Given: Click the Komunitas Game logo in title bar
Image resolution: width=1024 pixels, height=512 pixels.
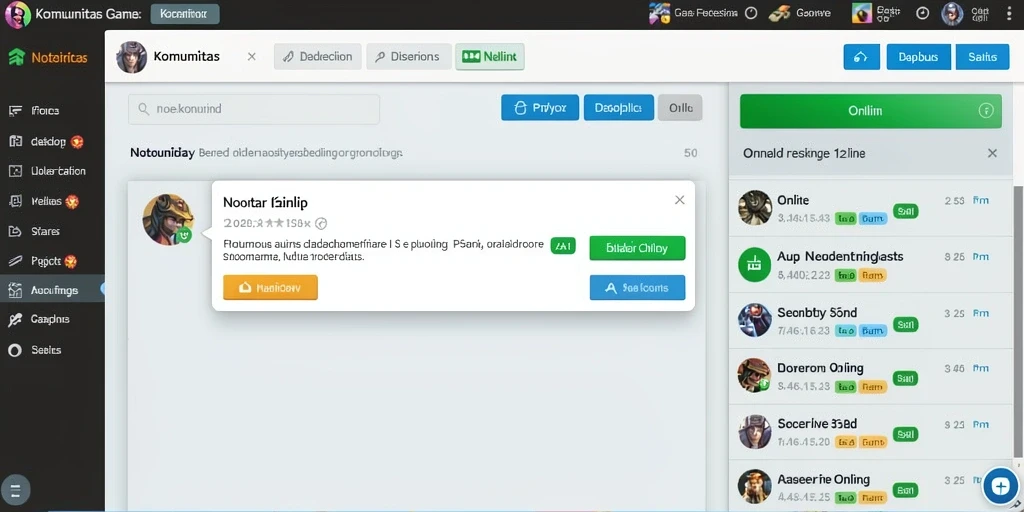Looking at the screenshot, I should 18,14.
